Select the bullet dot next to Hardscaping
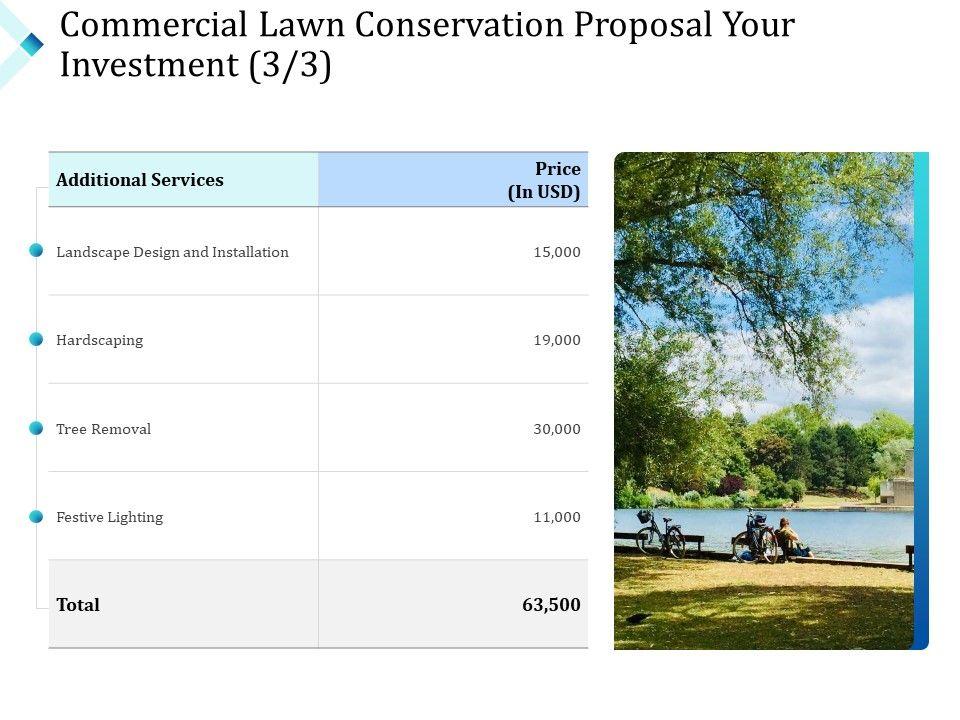The image size is (960, 720). click(36, 340)
